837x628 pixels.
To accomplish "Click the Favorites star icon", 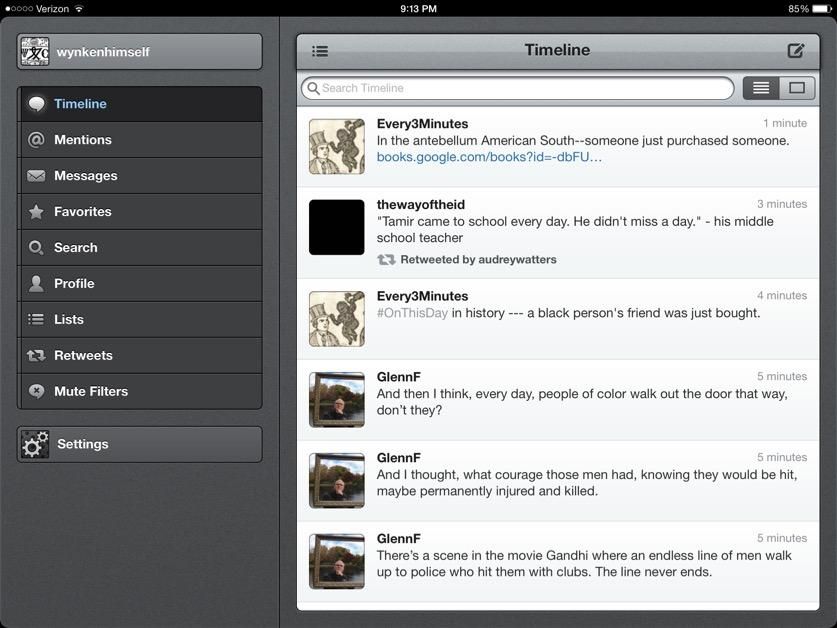I will [36, 212].
